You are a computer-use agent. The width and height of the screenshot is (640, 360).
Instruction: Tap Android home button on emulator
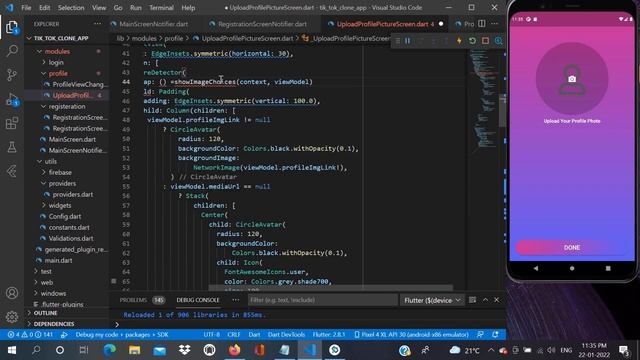(x=572, y=268)
